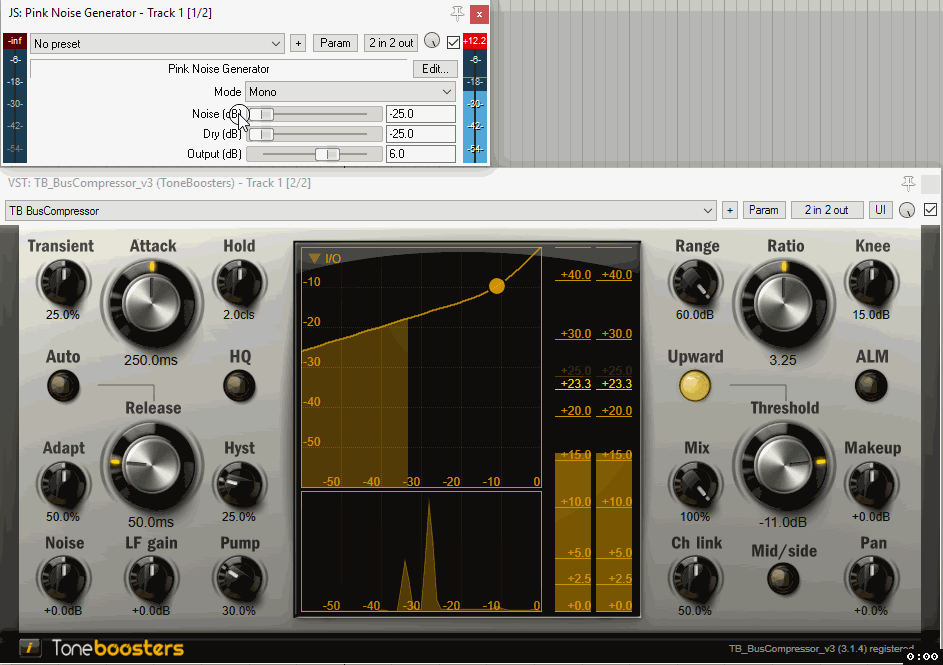Click the Noise (dB) slider
Screen dimensions: 943x665
314,114
